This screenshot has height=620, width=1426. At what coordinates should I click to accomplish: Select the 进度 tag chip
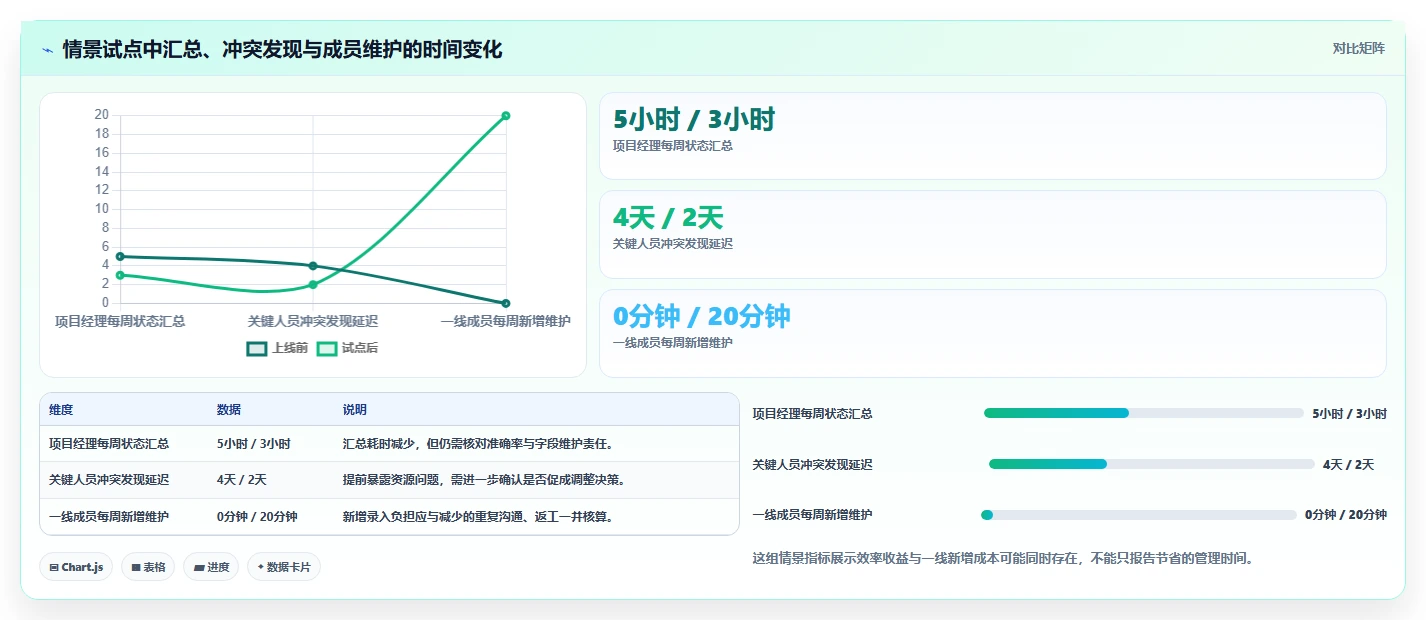coord(211,567)
